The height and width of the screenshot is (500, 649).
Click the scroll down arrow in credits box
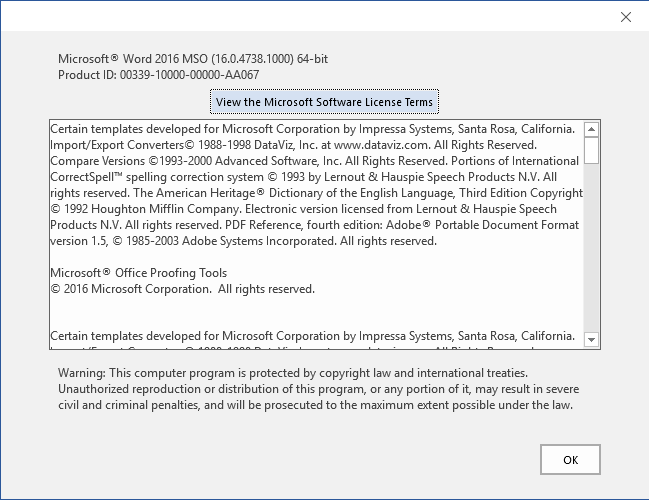591,339
